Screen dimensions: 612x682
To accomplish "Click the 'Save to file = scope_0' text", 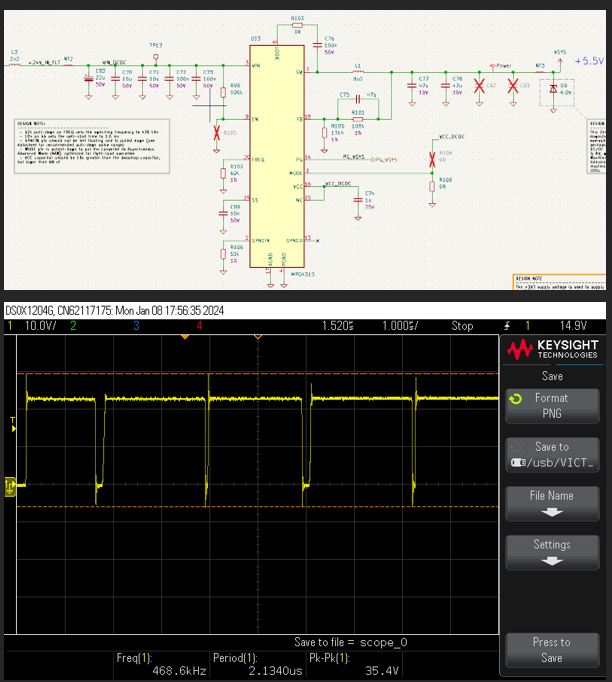I will click(x=351, y=642).
